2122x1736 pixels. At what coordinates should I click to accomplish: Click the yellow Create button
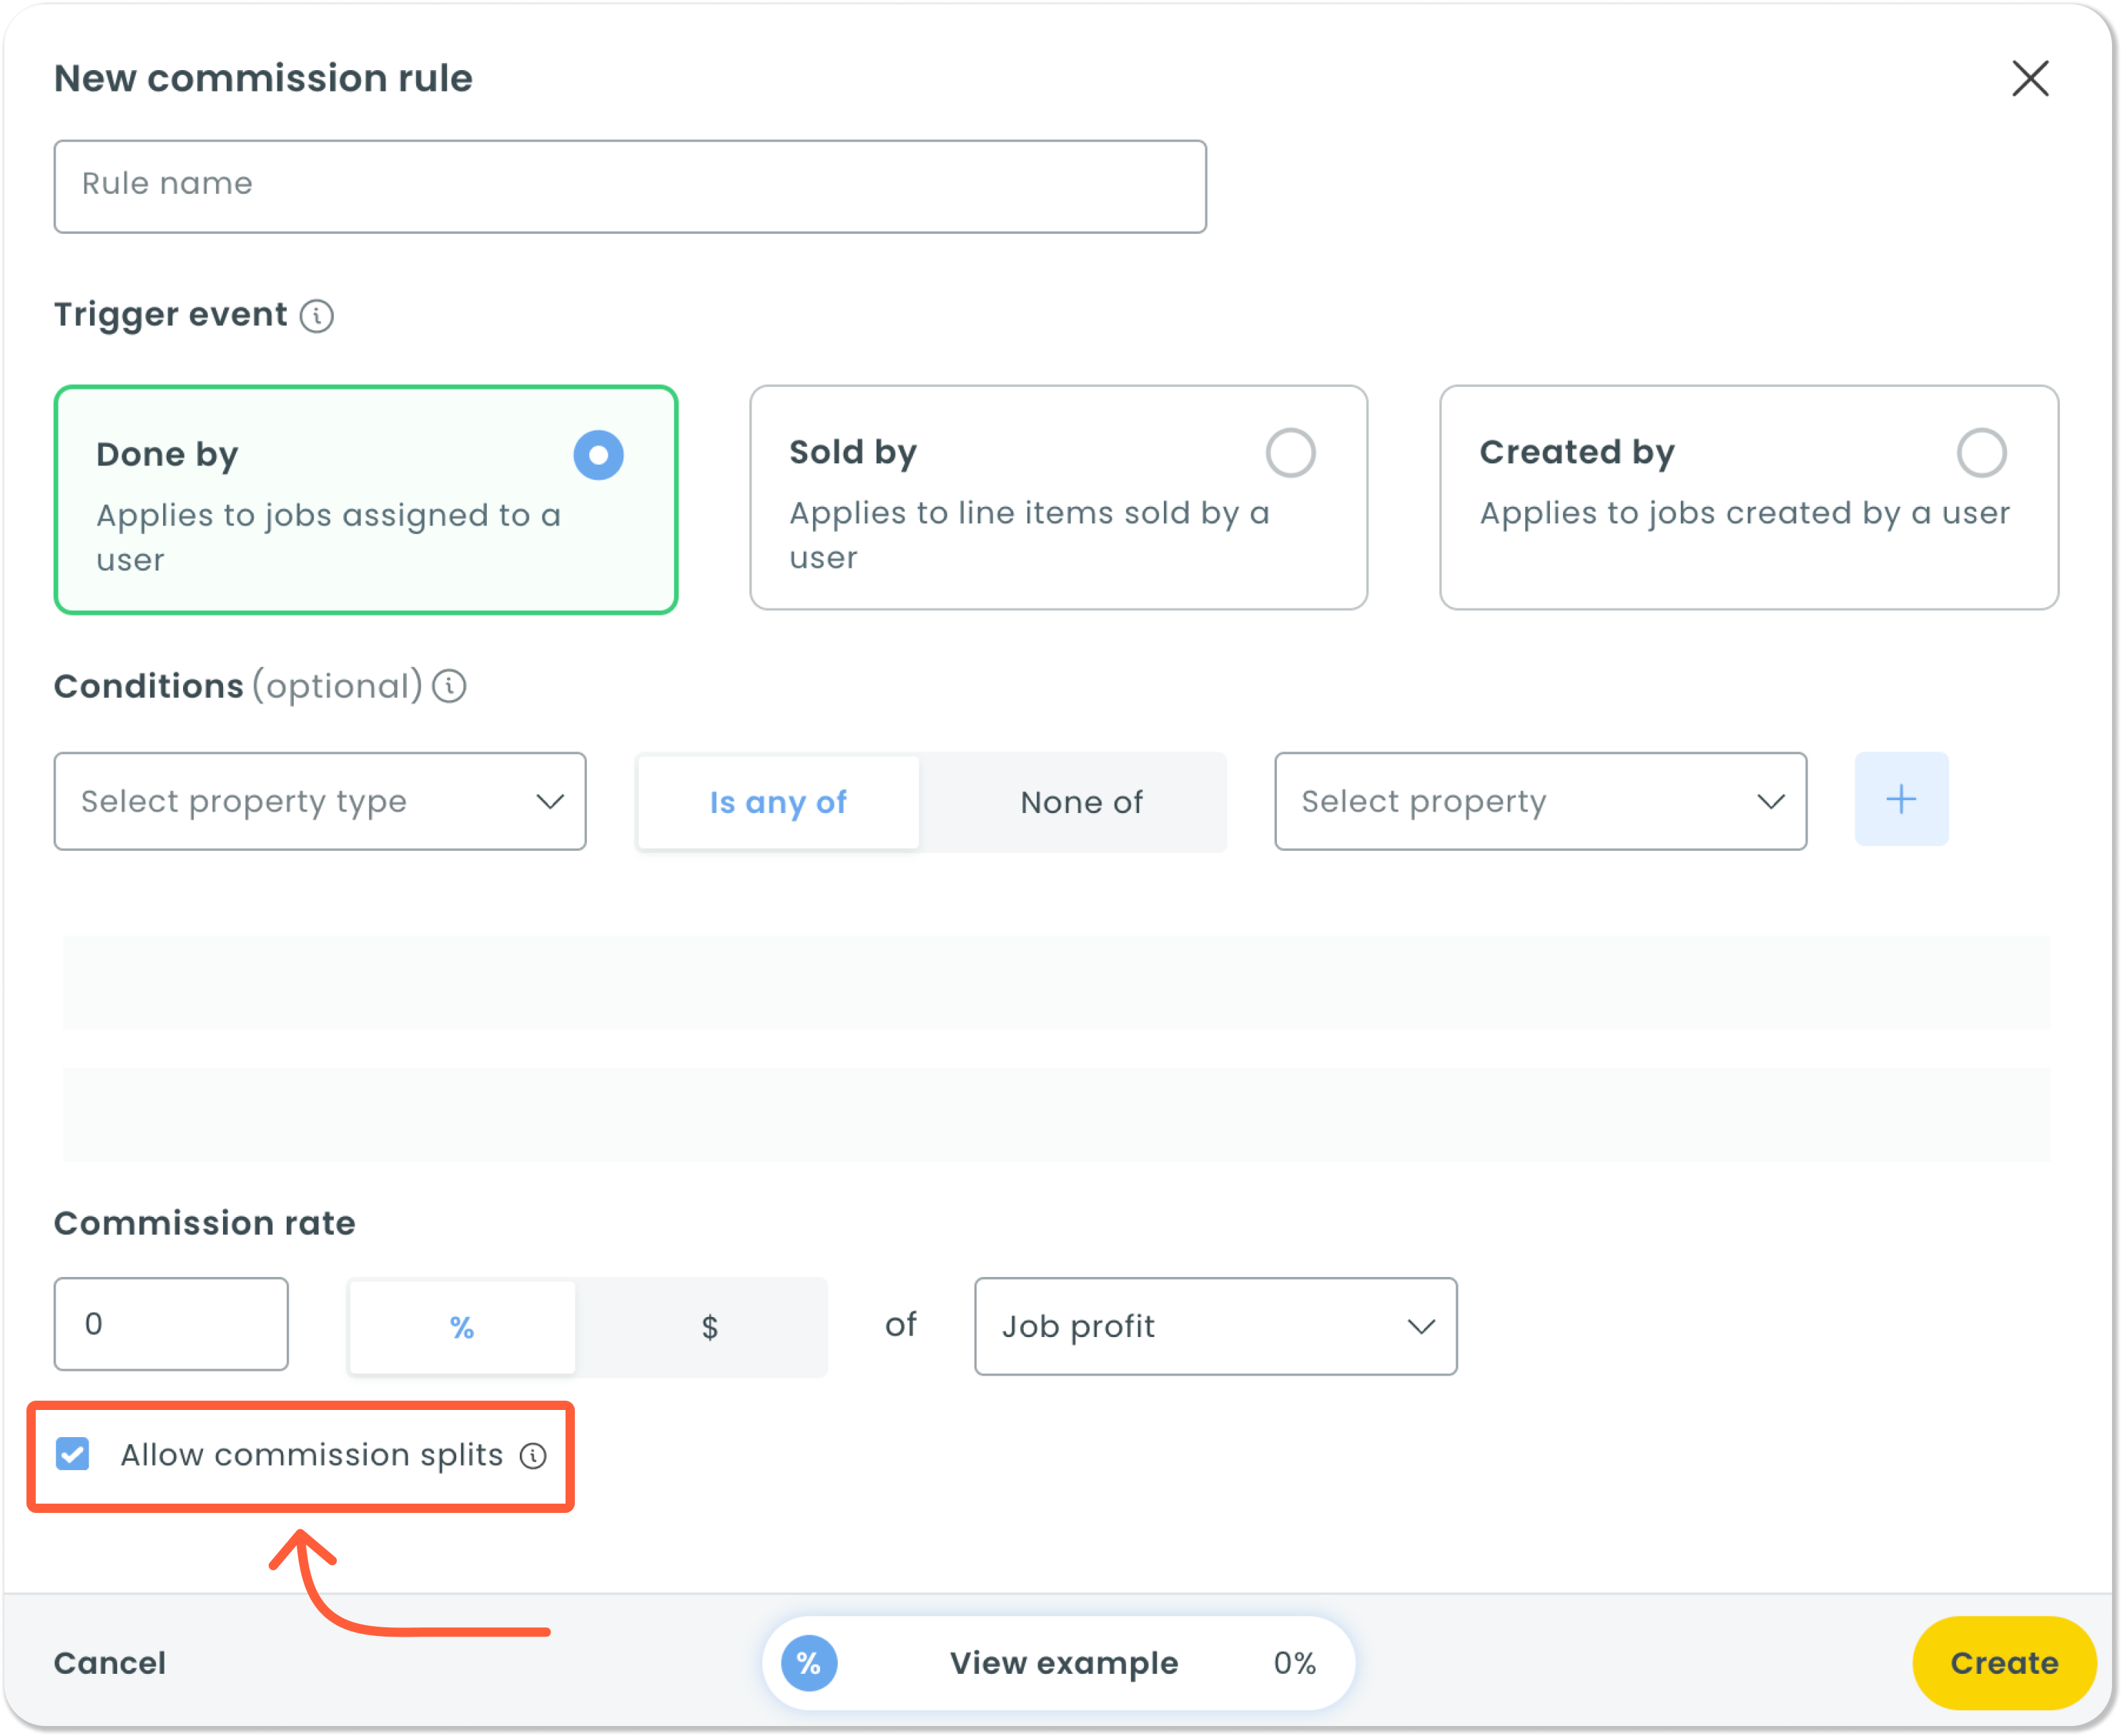[2003, 1663]
